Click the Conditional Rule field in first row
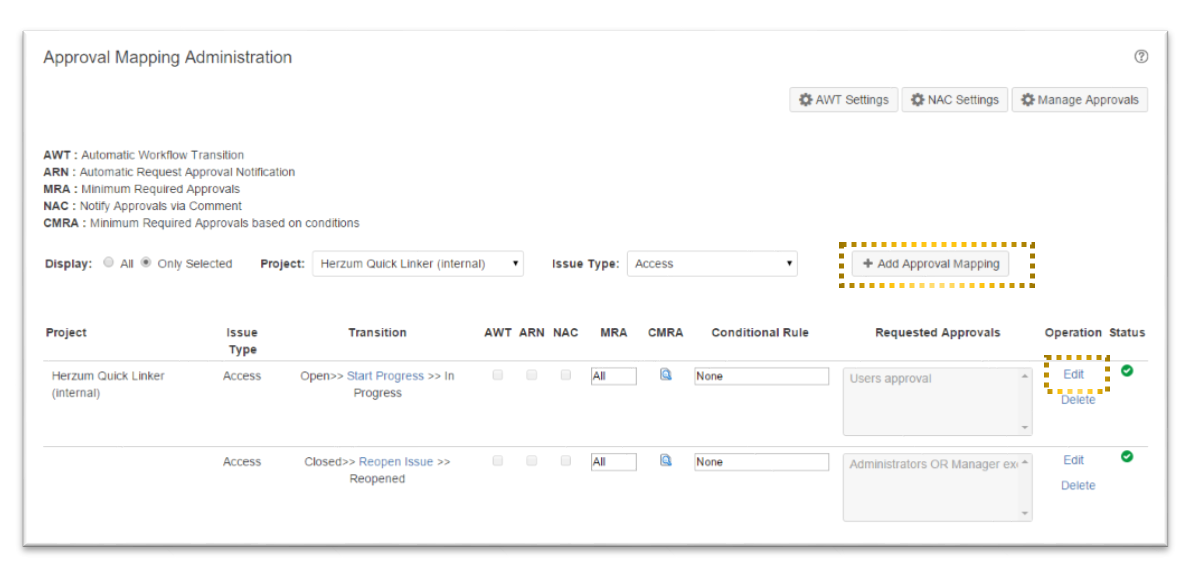Screen dimensions: 1181x570 (761, 376)
